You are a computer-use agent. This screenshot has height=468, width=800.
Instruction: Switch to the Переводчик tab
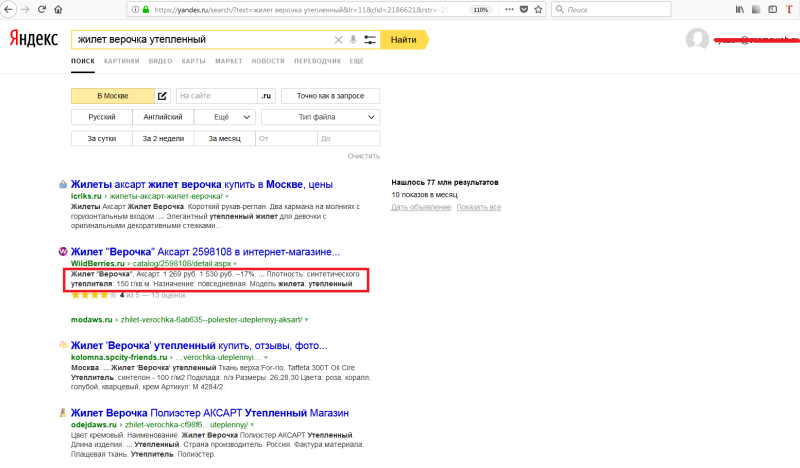[x=317, y=61]
